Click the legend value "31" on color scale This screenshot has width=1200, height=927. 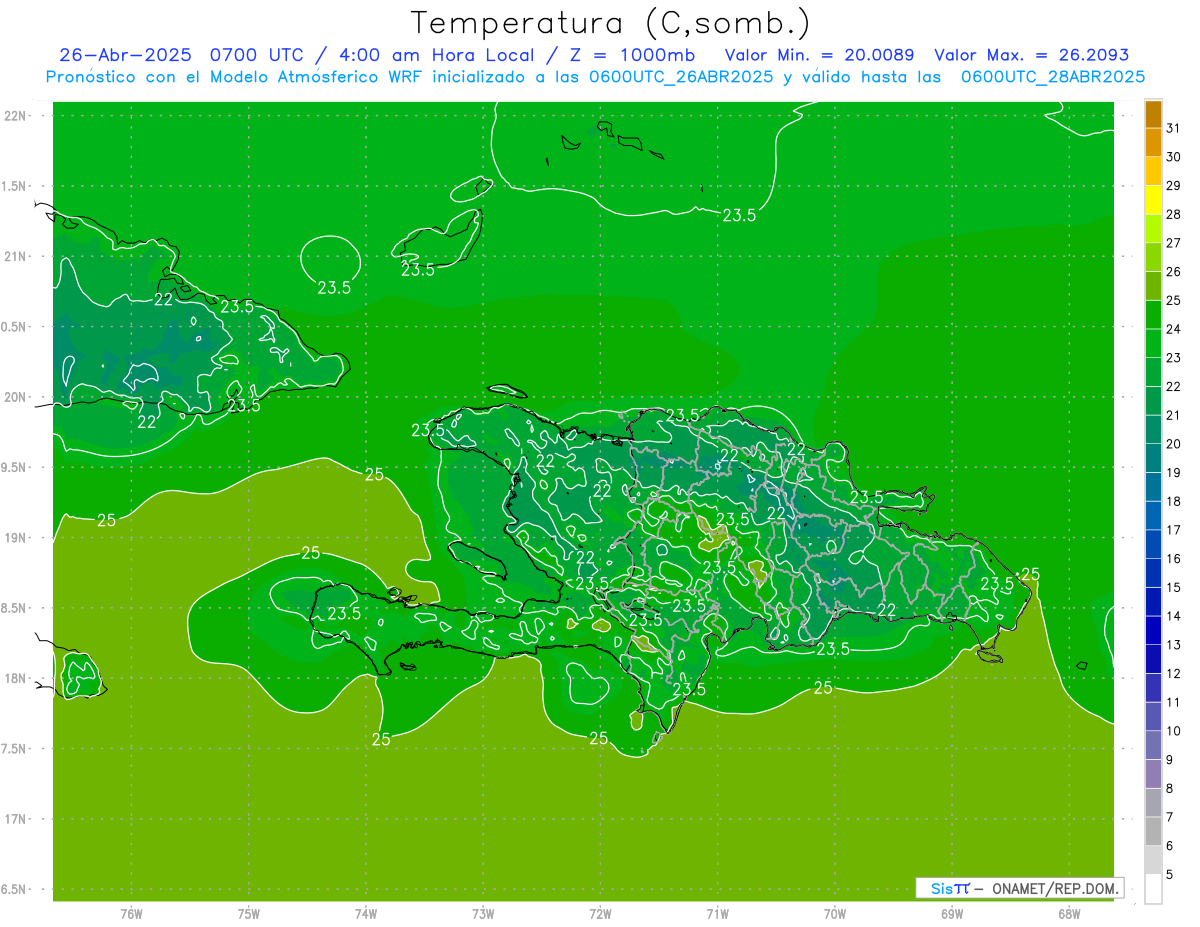point(1174,128)
